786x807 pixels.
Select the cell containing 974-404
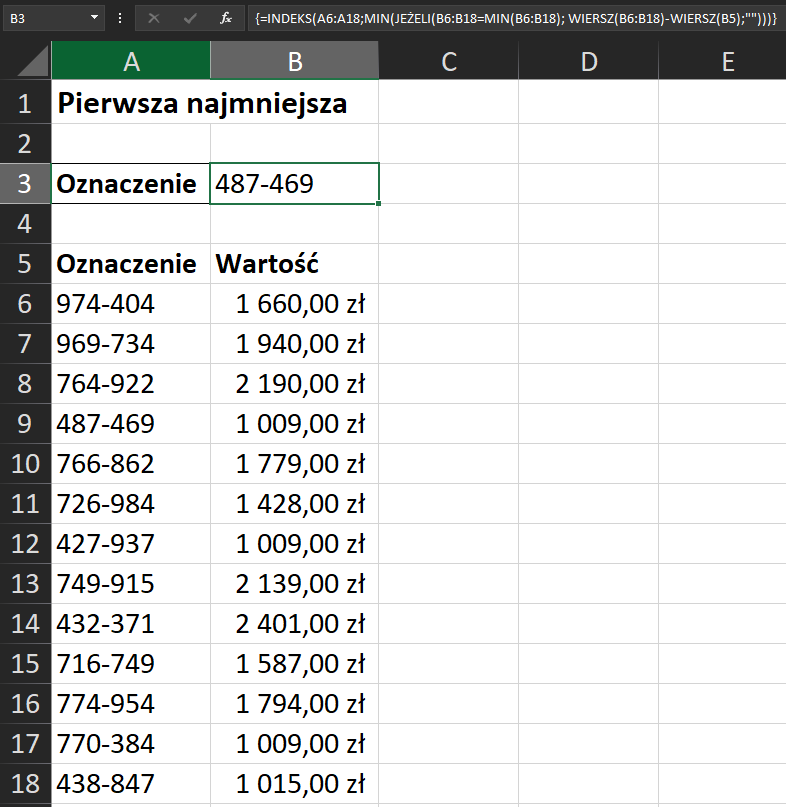[x=131, y=304]
